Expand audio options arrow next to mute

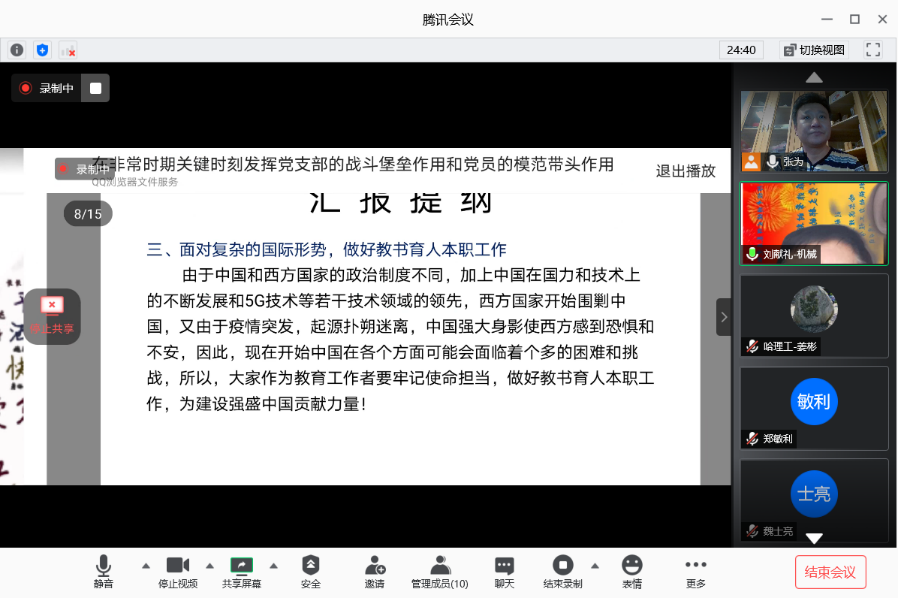coord(146,564)
